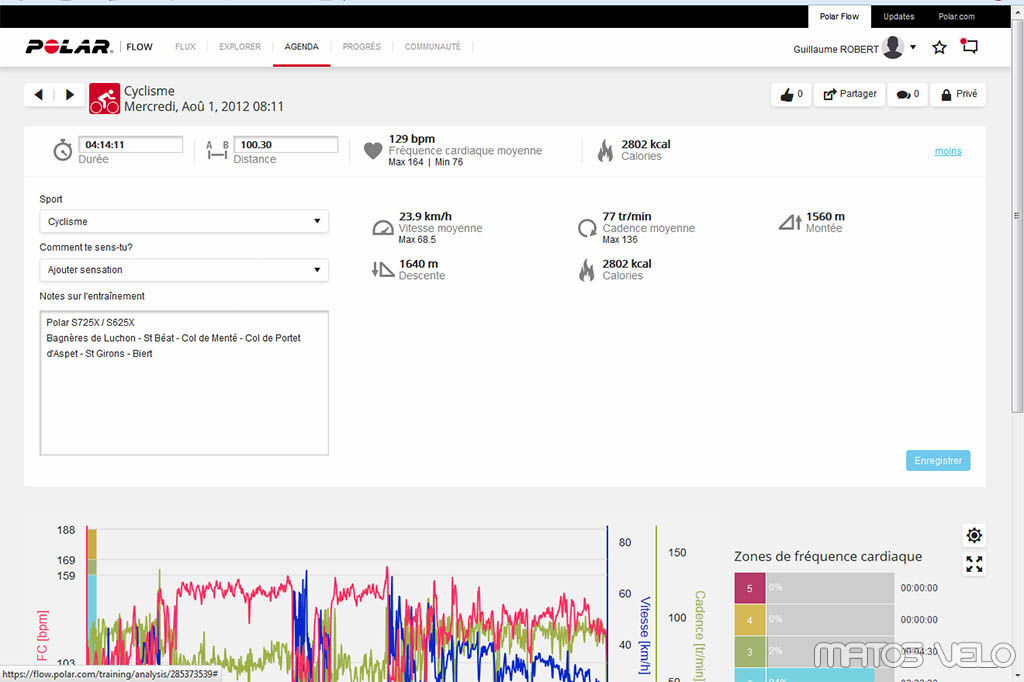Viewport: 1024px width, 682px height.
Task: Switch to the Polar Flow top tab
Action: click(x=839, y=17)
